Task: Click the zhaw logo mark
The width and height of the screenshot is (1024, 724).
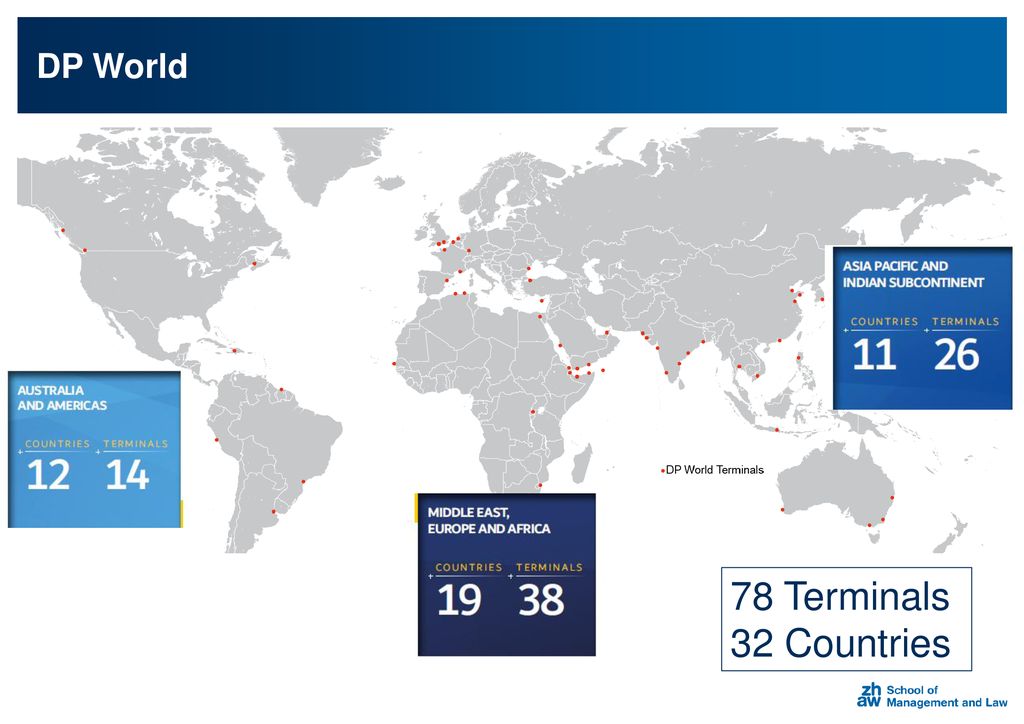Action: [x=870, y=695]
